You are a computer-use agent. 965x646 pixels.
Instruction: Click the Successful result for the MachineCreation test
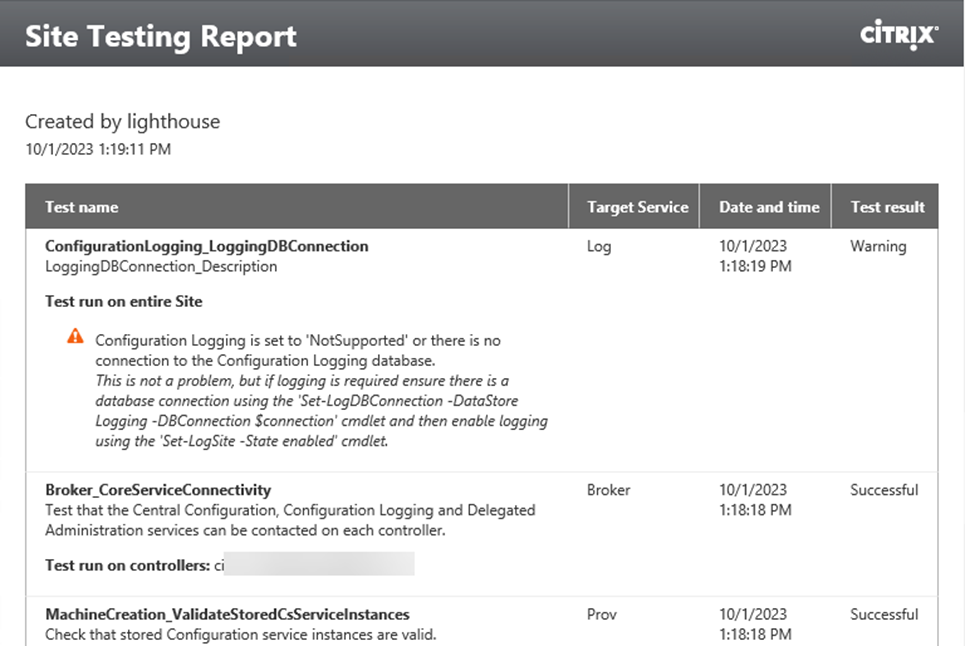click(x=884, y=615)
